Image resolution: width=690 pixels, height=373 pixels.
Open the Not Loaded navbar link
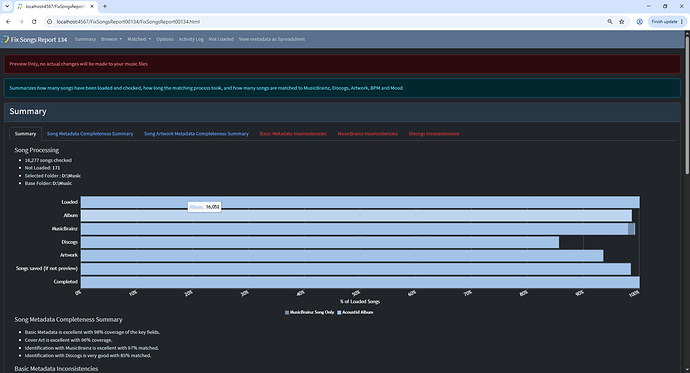pyautogui.click(x=221, y=39)
